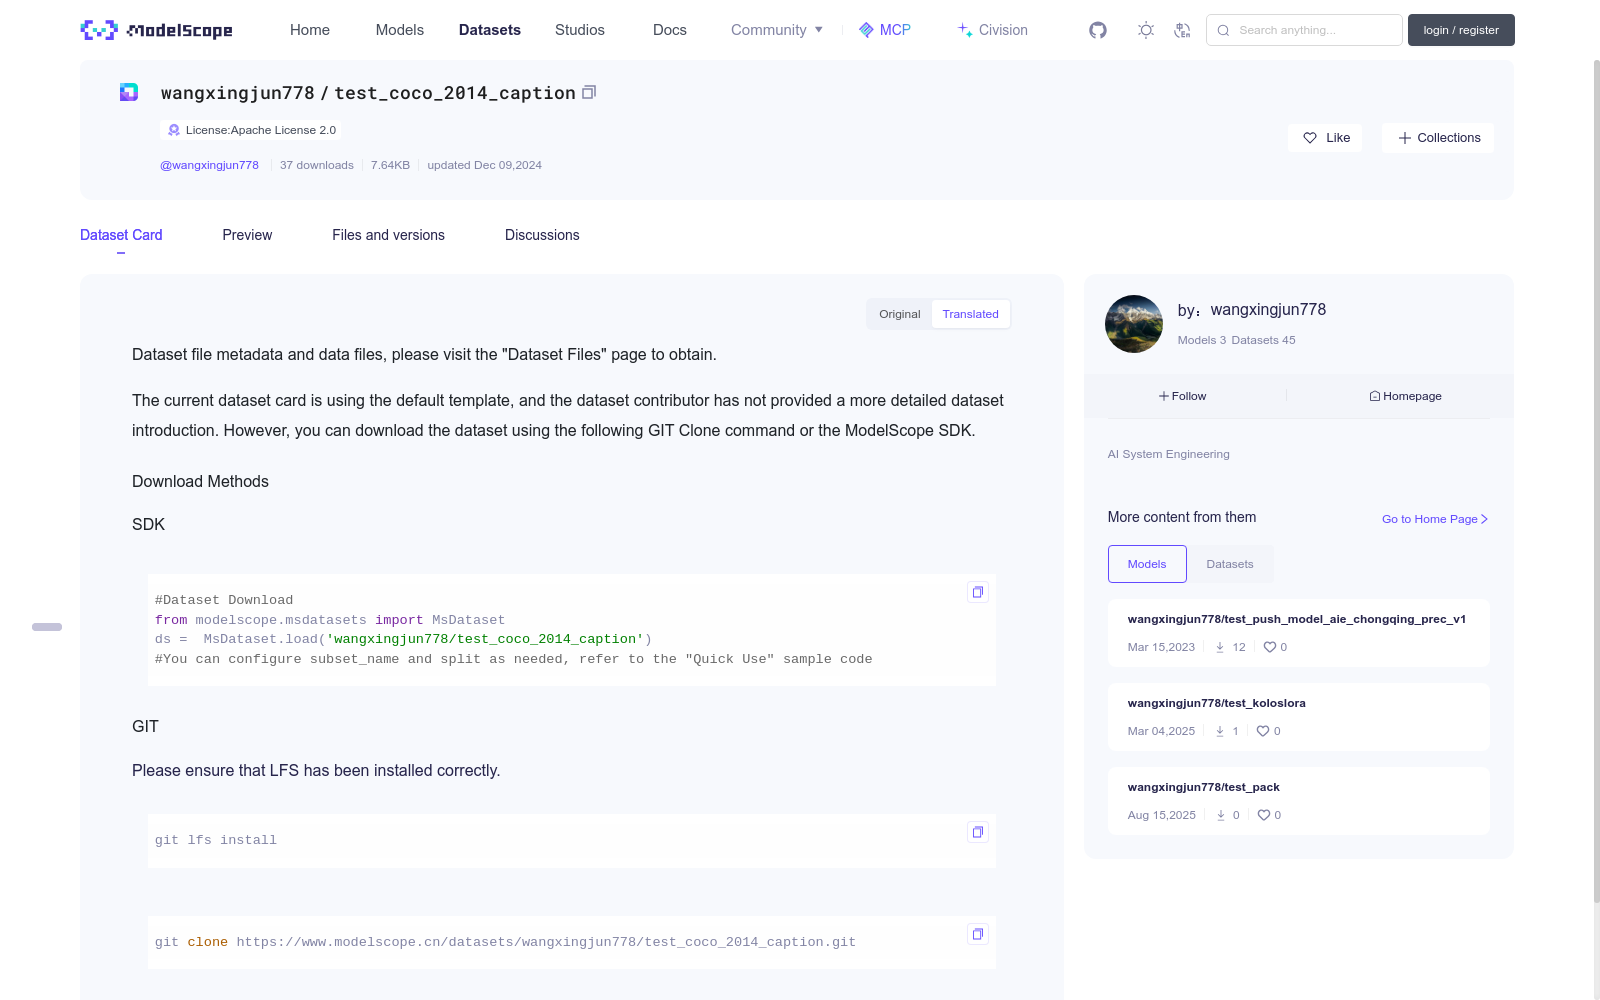Click the "updated Dec 09,2024" text
The image size is (1600, 1000).
(x=485, y=165)
